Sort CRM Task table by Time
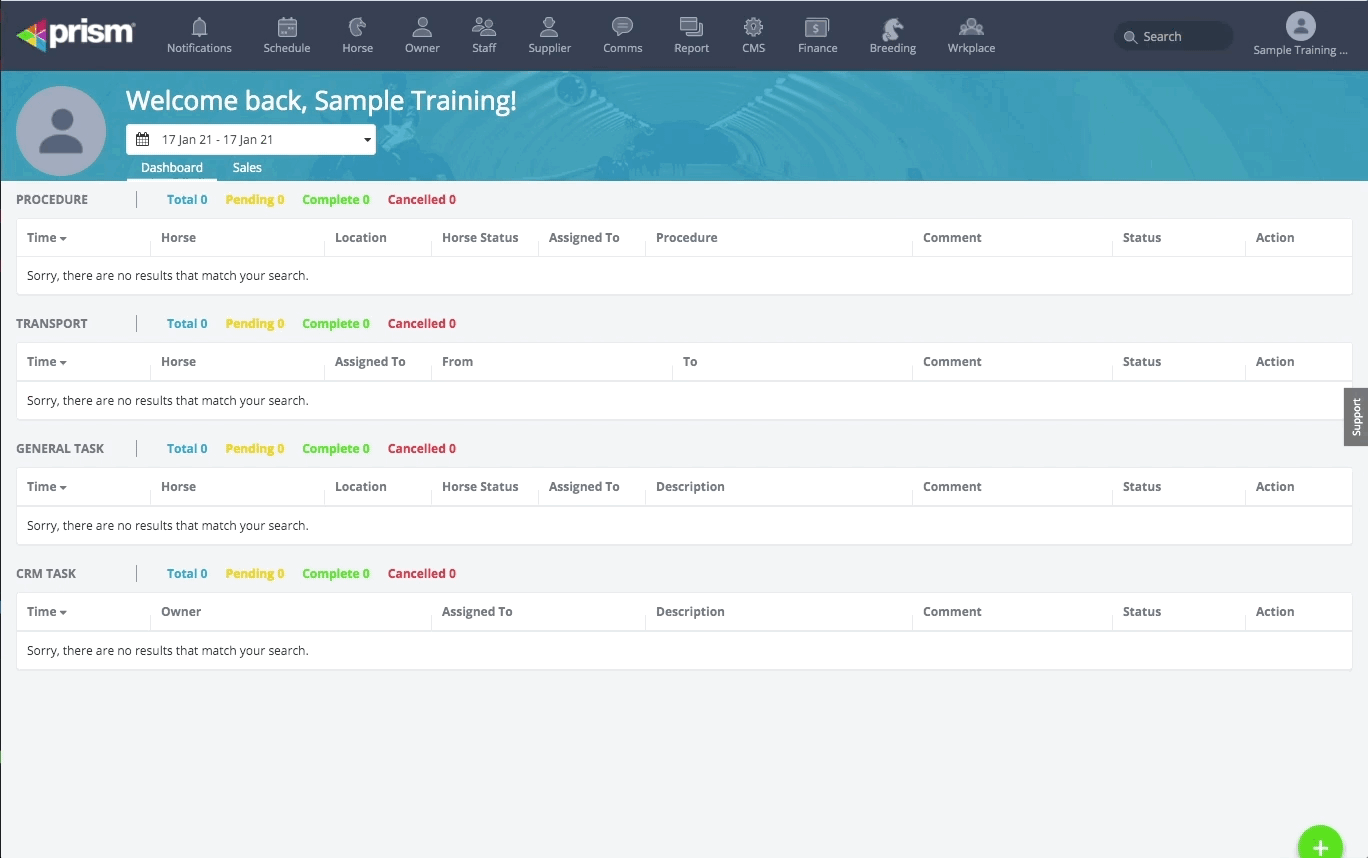 [47, 612]
